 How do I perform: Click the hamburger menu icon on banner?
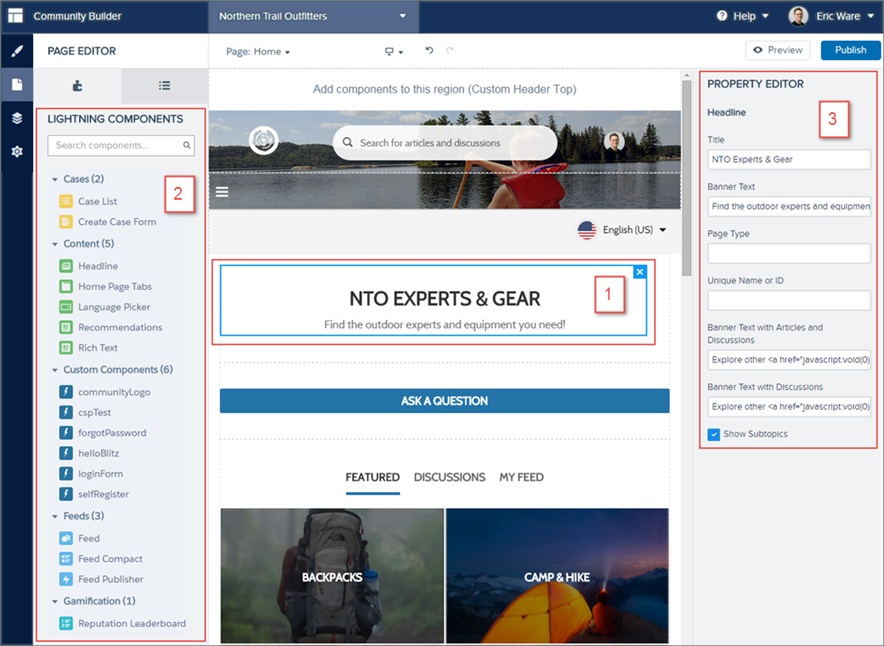pyautogui.click(x=222, y=192)
